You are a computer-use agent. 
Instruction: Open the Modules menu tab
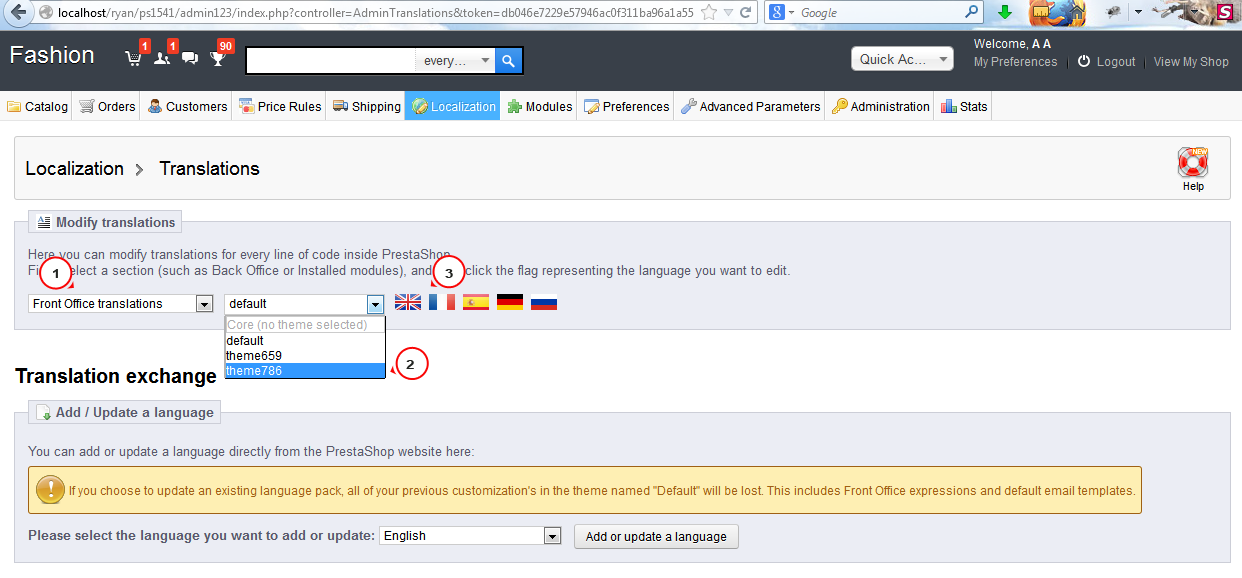tap(540, 107)
